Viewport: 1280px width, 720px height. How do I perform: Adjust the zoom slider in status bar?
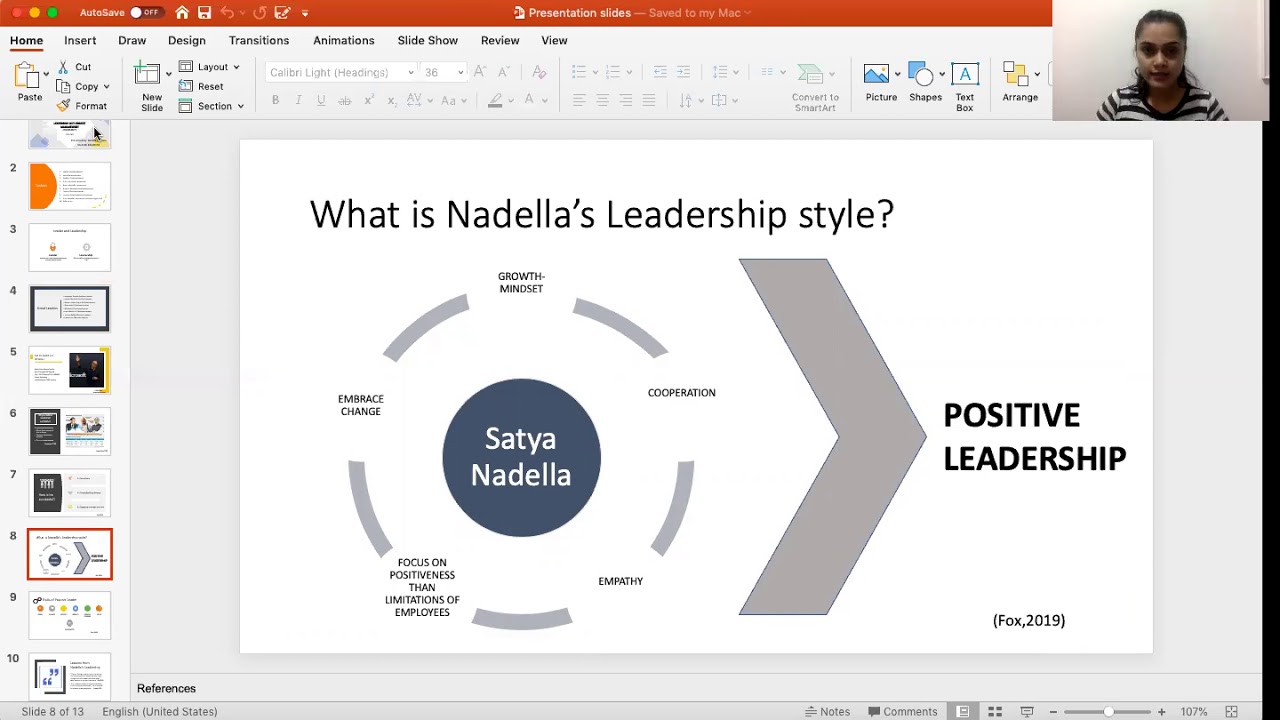pos(1107,712)
